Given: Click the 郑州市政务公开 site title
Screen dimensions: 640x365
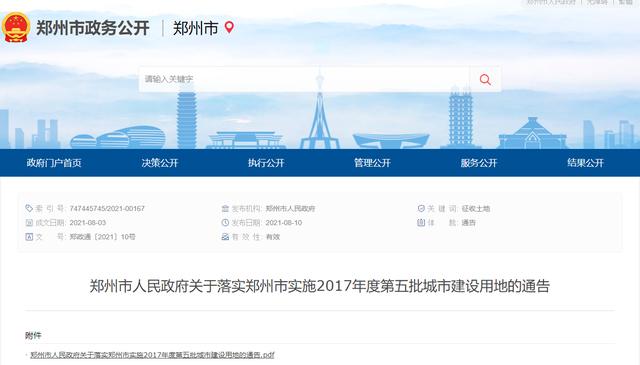Looking at the screenshot, I should [x=93, y=28].
